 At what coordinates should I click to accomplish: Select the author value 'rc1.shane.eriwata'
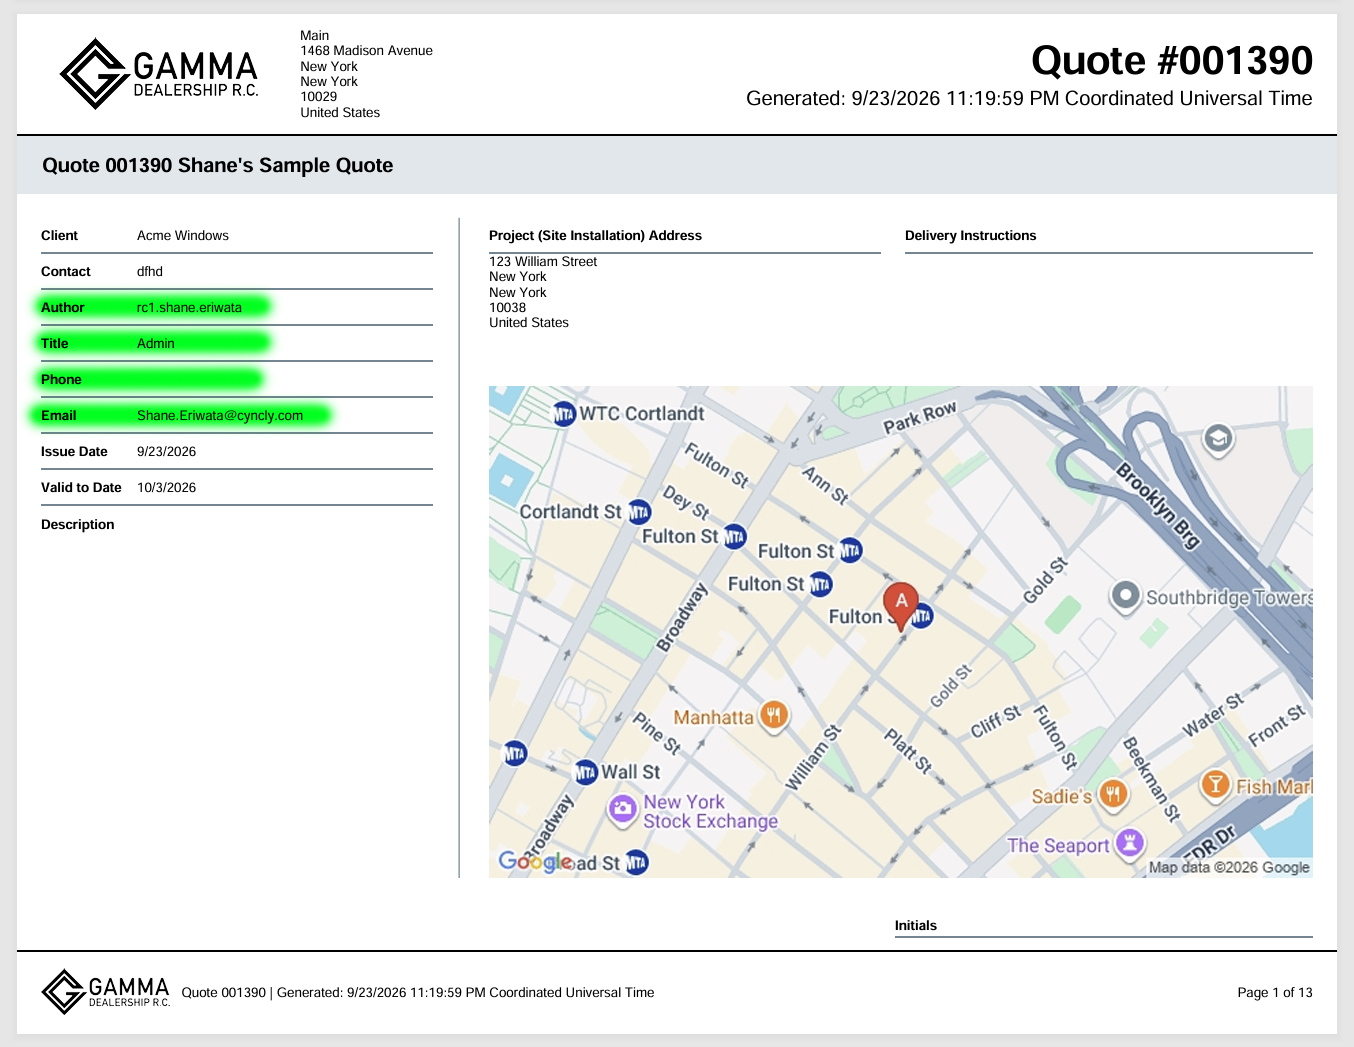(189, 308)
